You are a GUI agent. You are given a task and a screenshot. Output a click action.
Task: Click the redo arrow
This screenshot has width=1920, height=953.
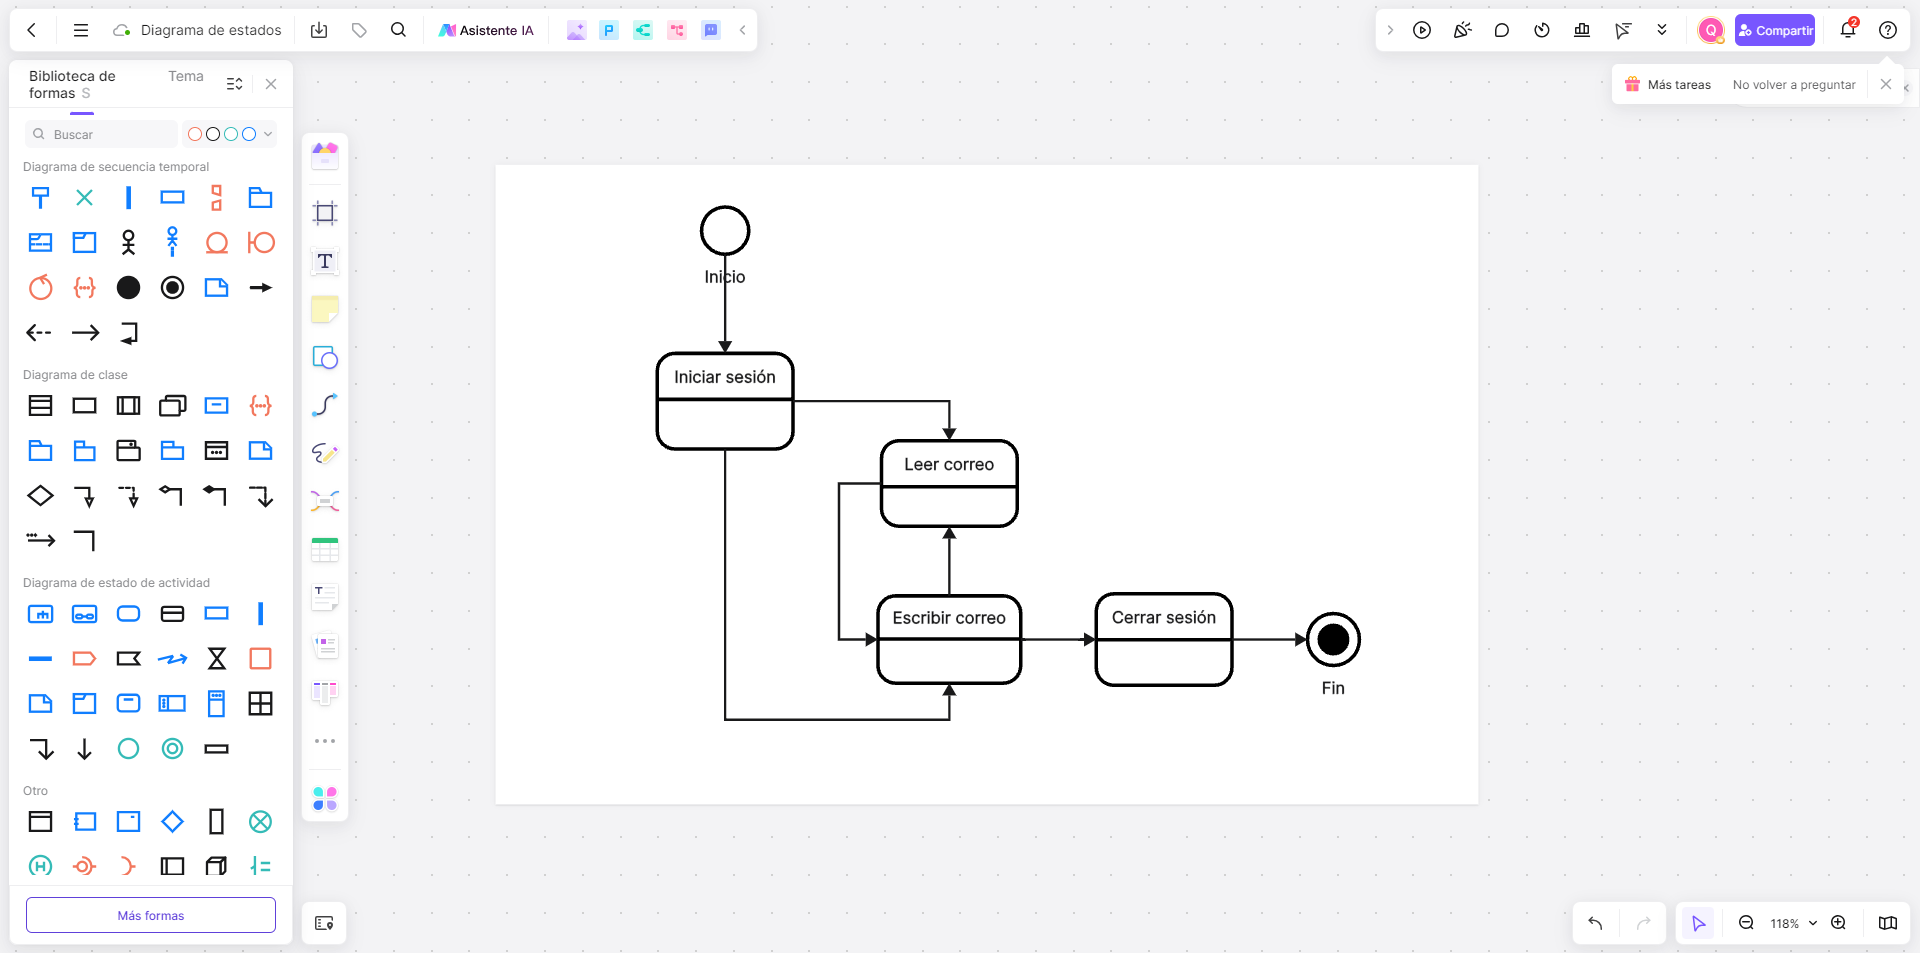click(1643, 923)
